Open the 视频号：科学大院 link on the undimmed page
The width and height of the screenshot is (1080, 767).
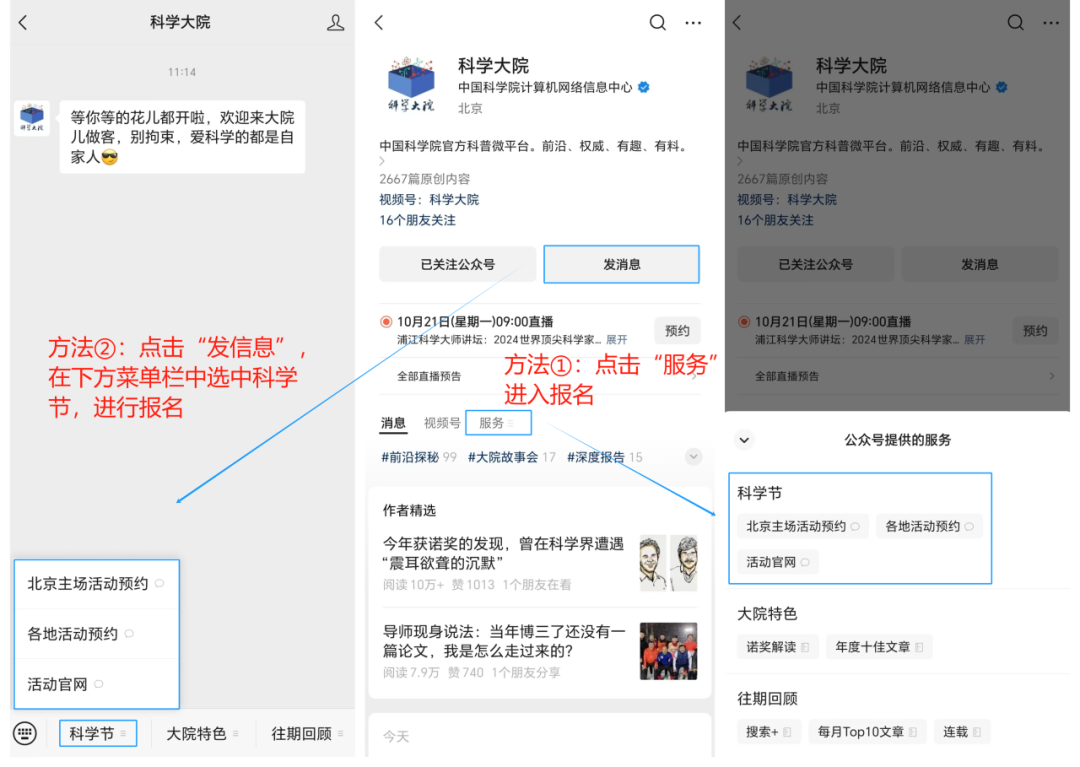pyautogui.click(x=429, y=200)
